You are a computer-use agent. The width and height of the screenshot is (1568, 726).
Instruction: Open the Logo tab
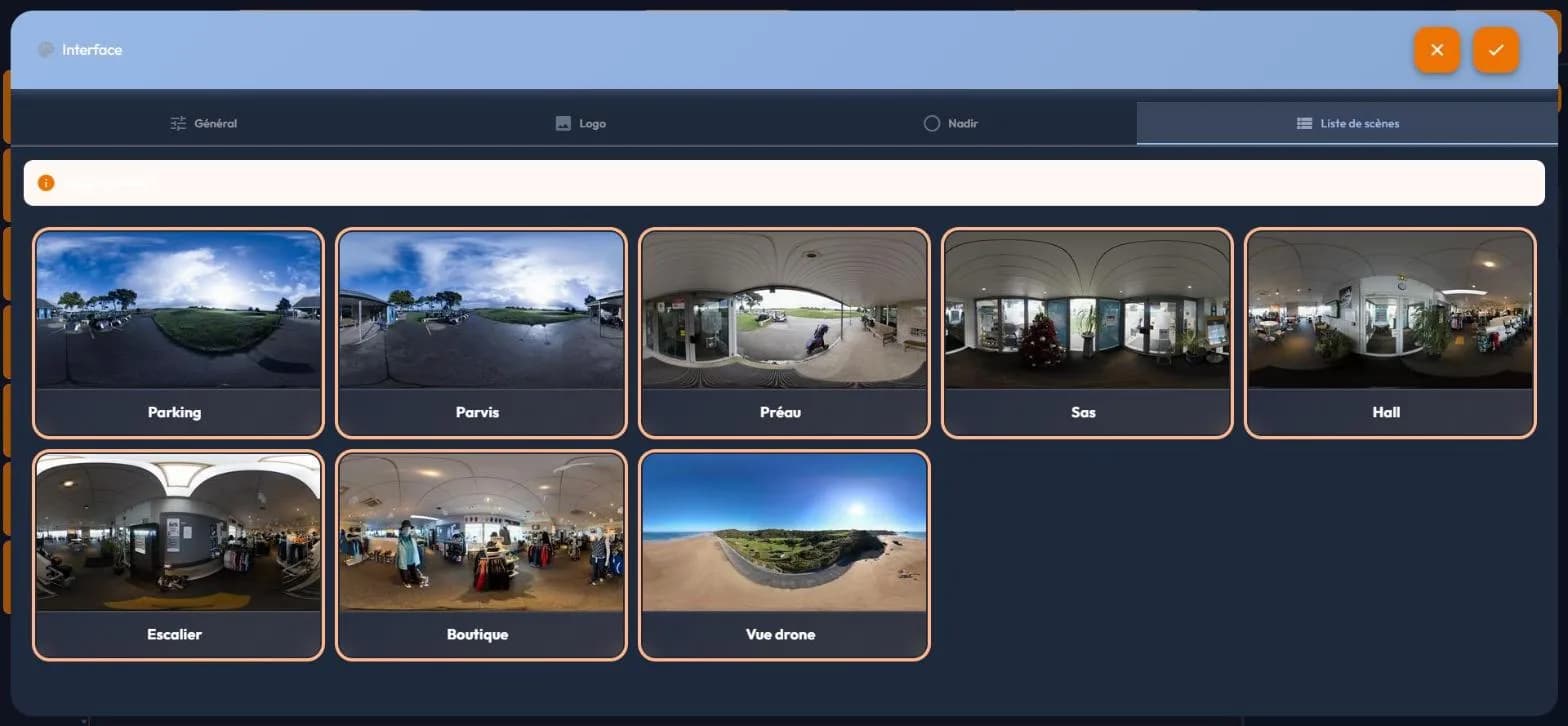coord(580,124)
